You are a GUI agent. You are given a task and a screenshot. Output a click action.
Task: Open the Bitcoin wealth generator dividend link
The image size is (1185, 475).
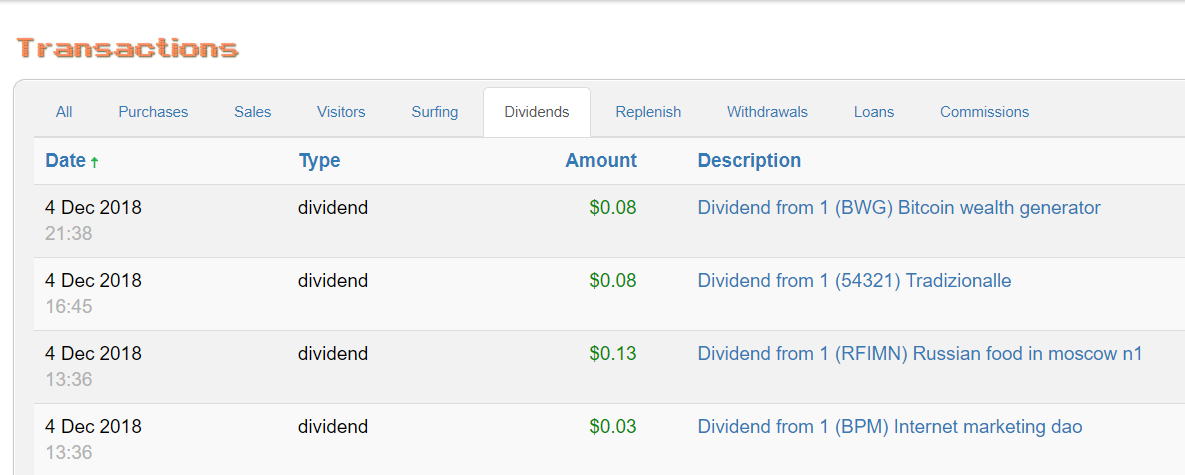pyautogui.click(x=899, y=208)
